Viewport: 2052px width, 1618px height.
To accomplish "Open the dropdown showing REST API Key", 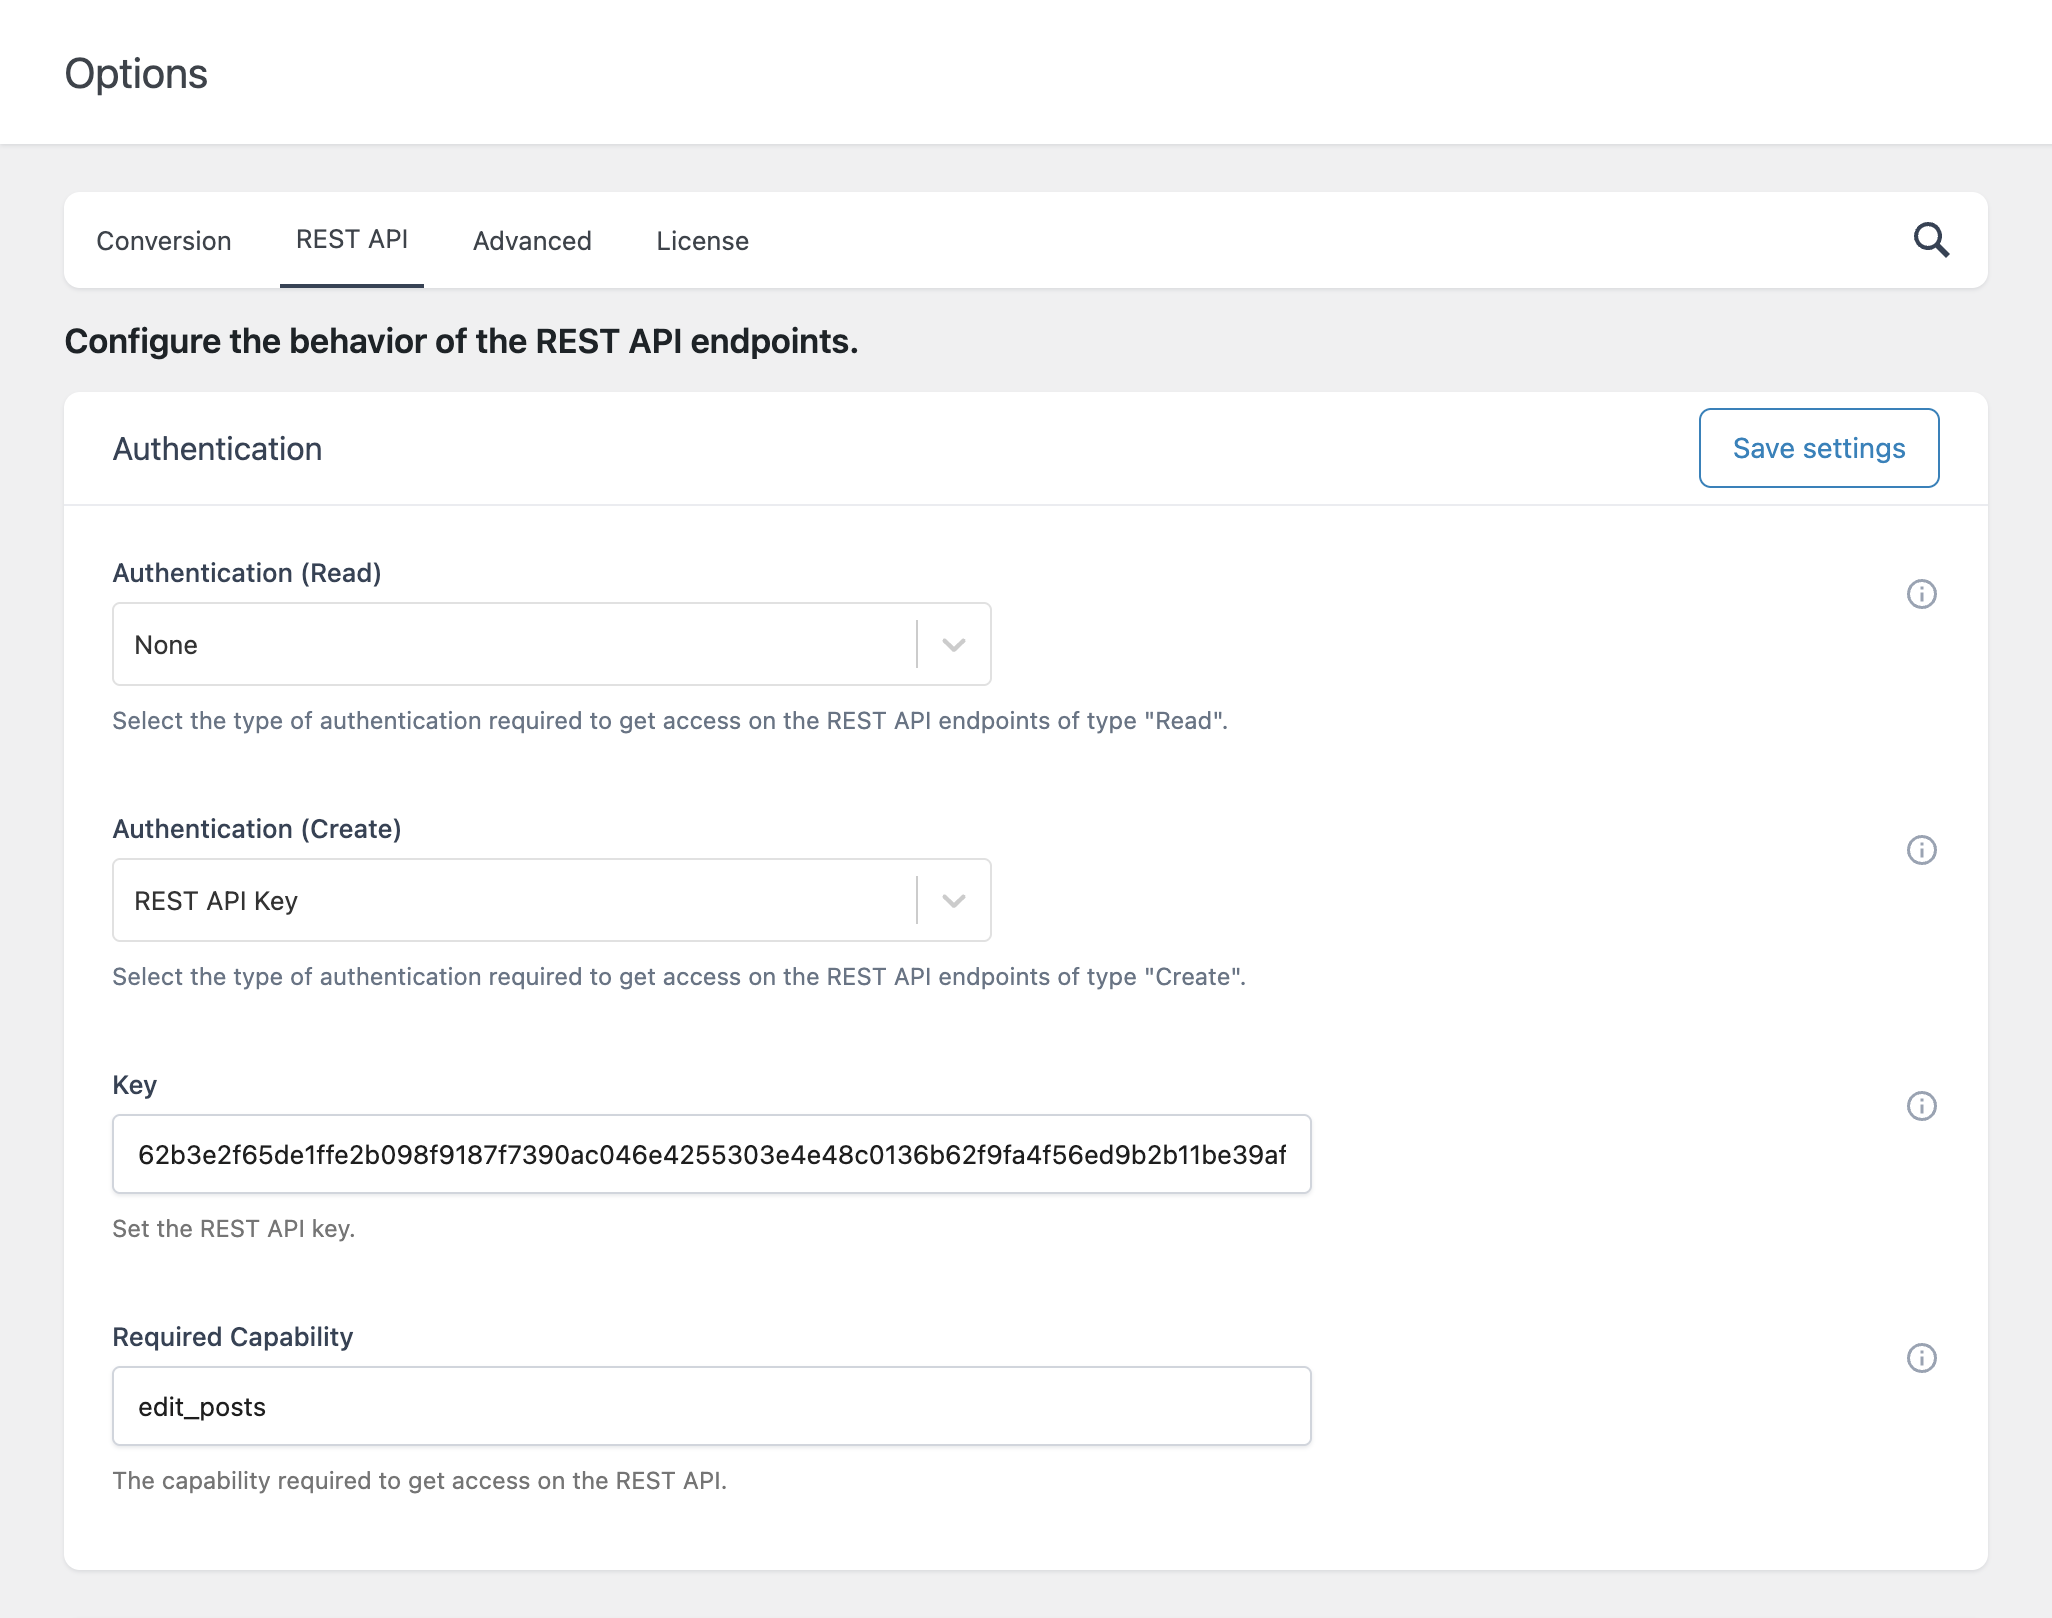I will [550, 900].
